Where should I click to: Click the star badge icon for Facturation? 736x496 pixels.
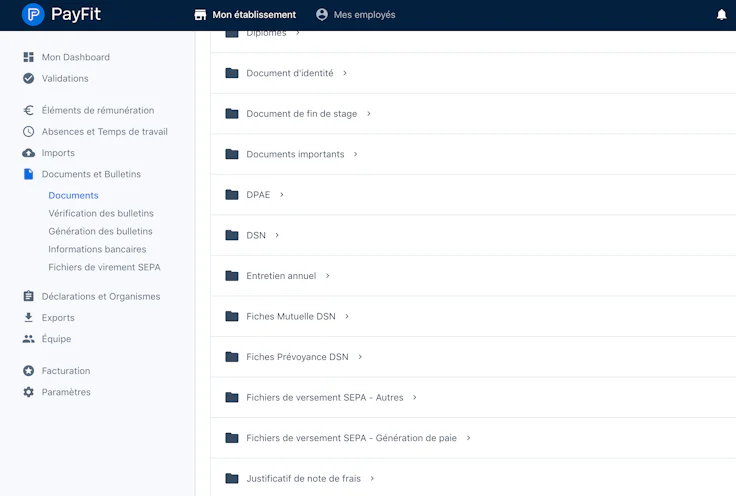[x=29, y=371]
